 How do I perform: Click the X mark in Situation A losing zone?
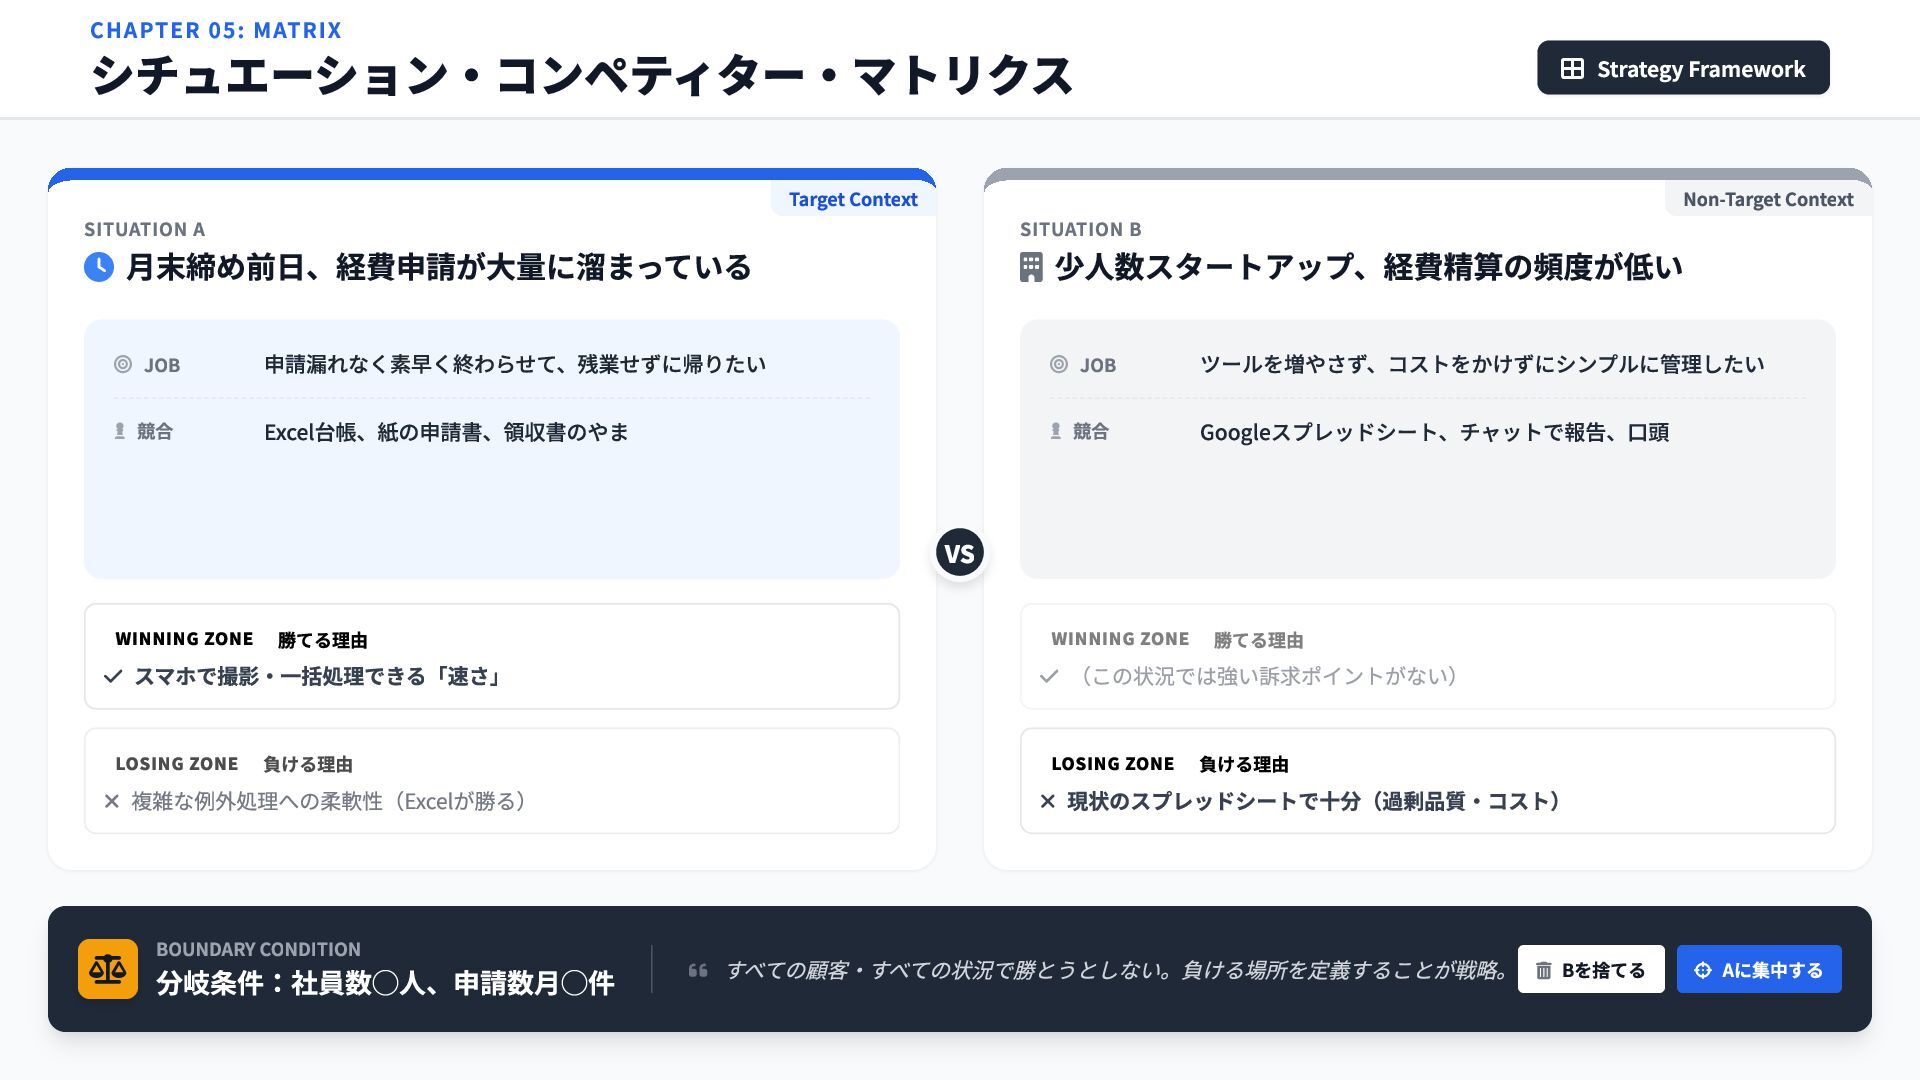pos(112,801)
